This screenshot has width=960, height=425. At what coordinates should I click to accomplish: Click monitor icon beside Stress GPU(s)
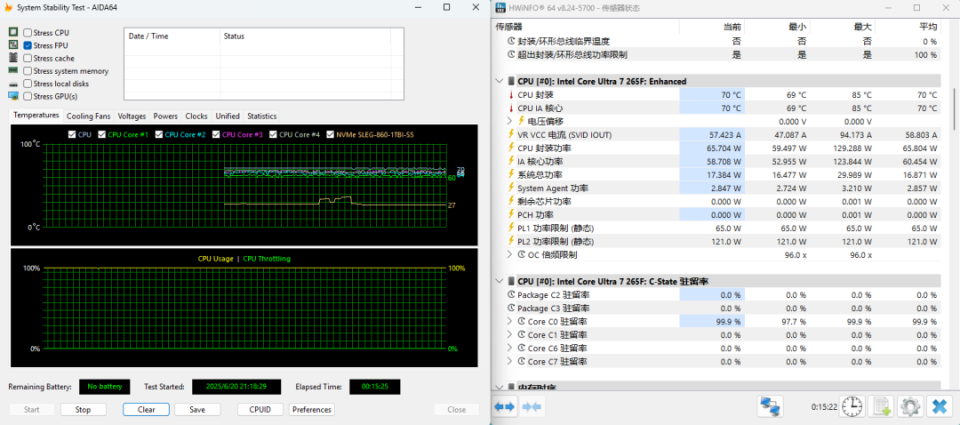pyautogui.click(x=13, y=96)
